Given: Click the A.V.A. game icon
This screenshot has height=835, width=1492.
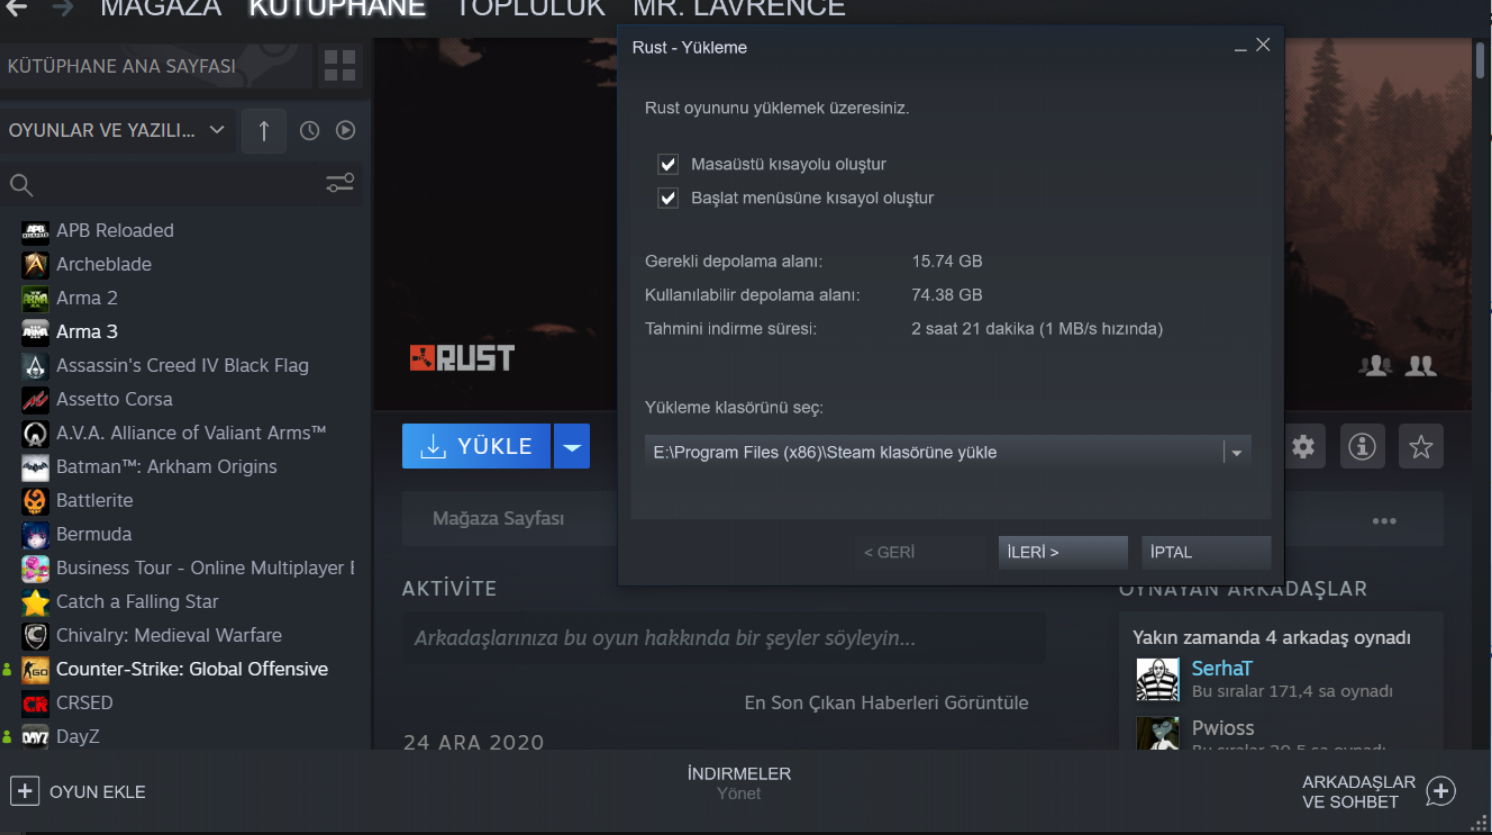Looking at the screenshot, I should 35,434.
